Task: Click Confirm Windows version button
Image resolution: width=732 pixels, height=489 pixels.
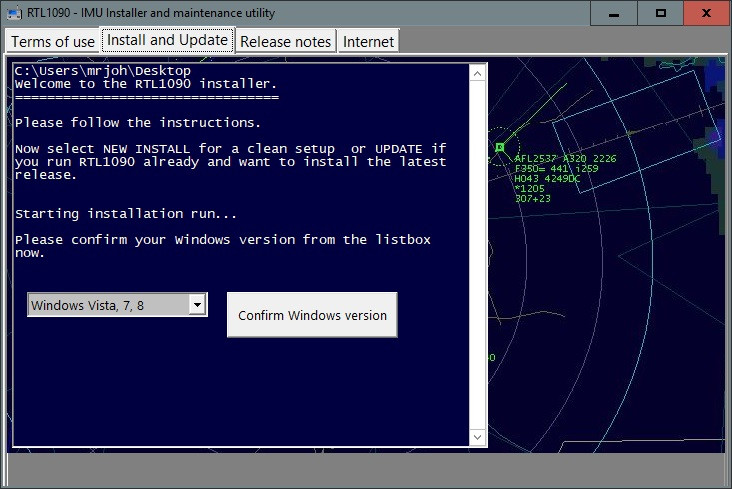Action: pyautogui.click(x=312, y=315)
